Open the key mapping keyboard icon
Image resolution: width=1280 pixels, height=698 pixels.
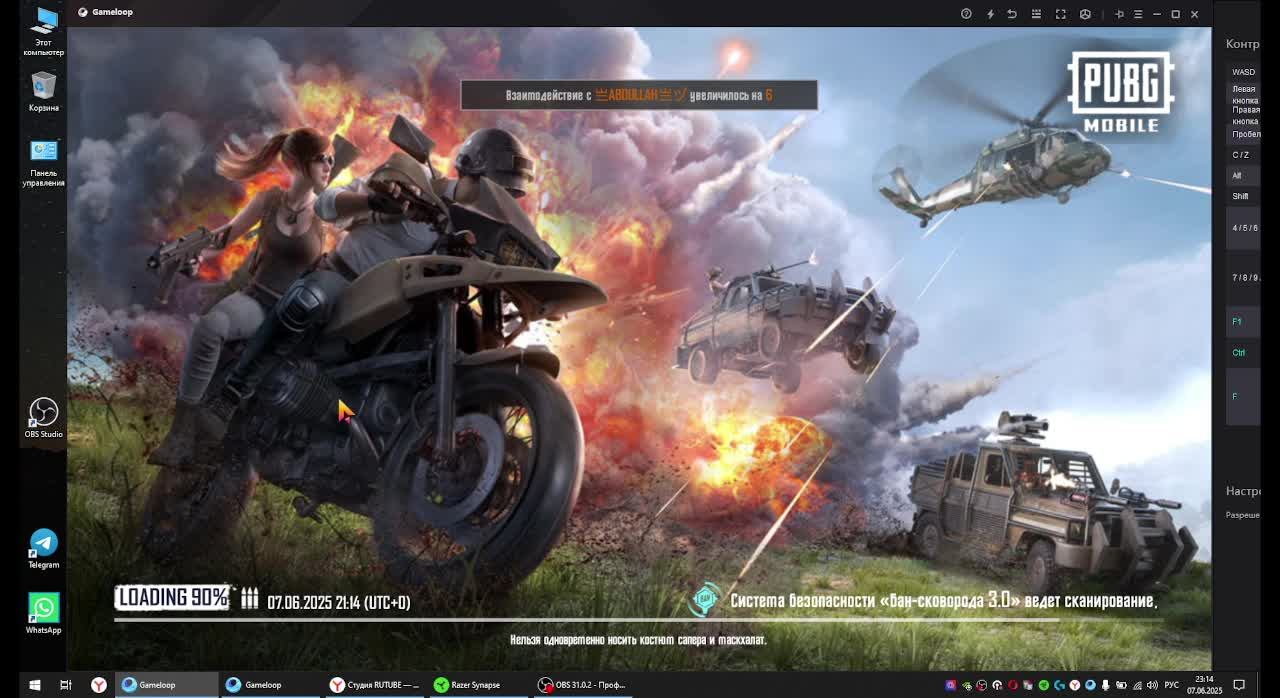pos(1036,14)
